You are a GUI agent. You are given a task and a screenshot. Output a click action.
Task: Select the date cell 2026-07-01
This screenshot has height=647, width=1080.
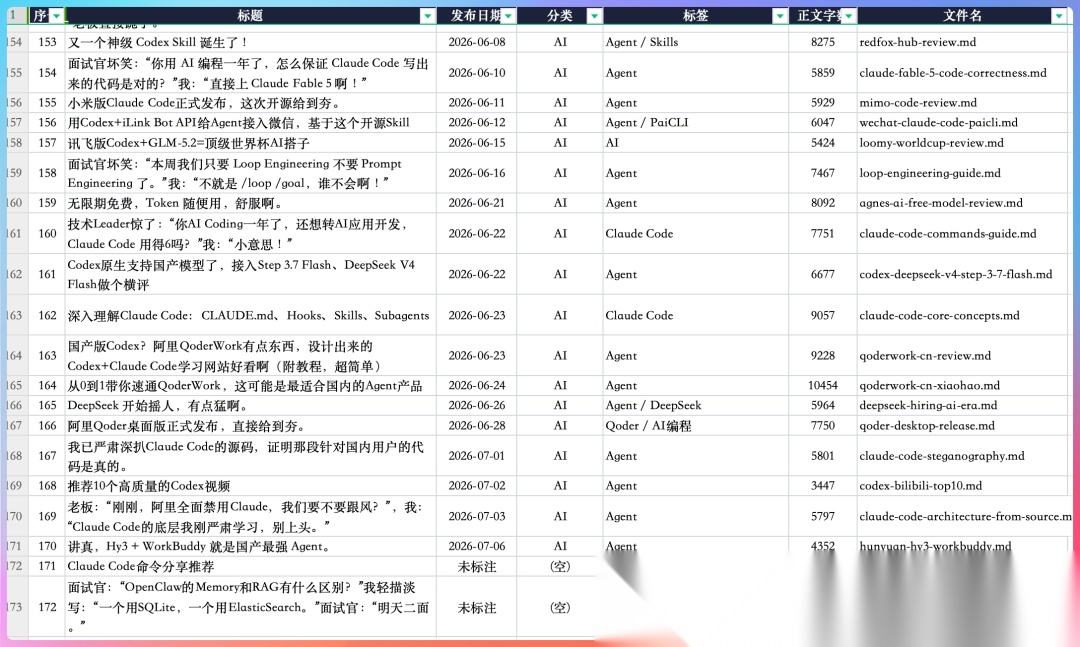[477, 455]
